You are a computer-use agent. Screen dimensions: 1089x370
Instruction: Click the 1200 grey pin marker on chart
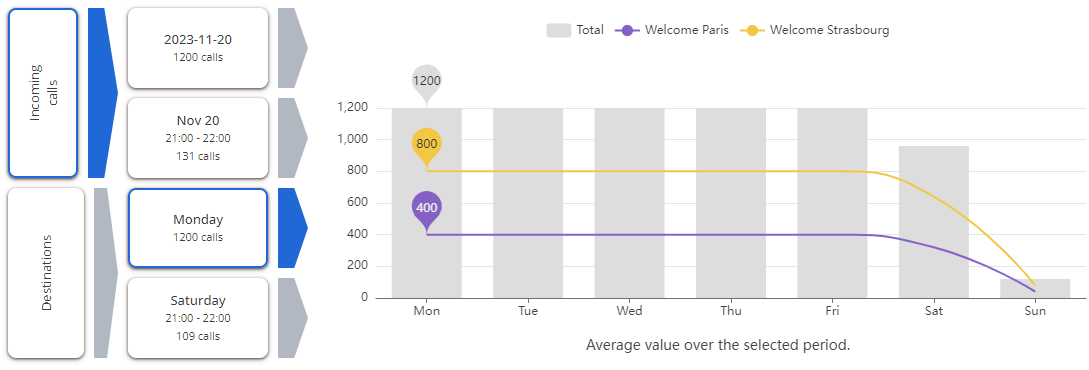[426, 84]
